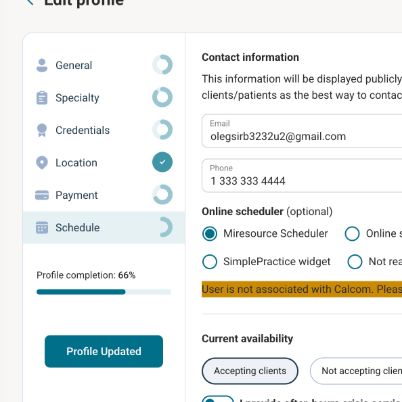Screen dimensions: 402x402
Task: Click the Payment credit card icon
Action: (x=42, y=195)
